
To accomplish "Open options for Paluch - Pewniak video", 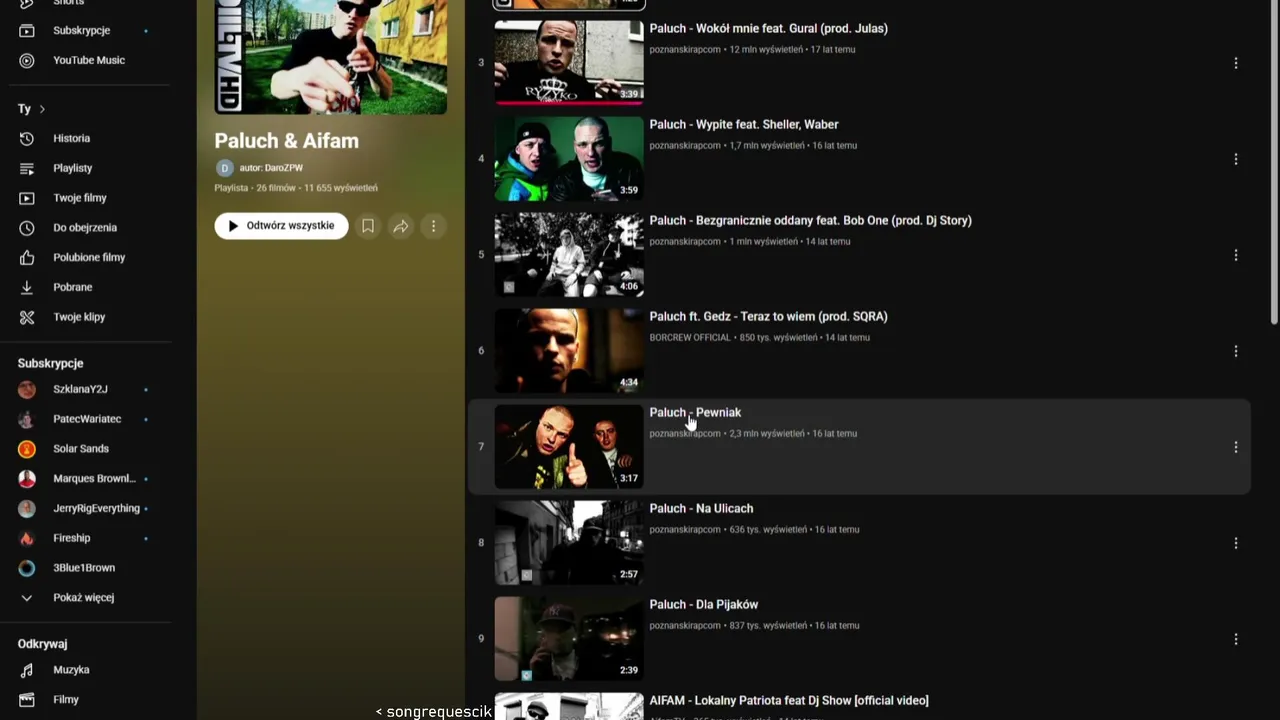I will click(x=1236, y=447).
